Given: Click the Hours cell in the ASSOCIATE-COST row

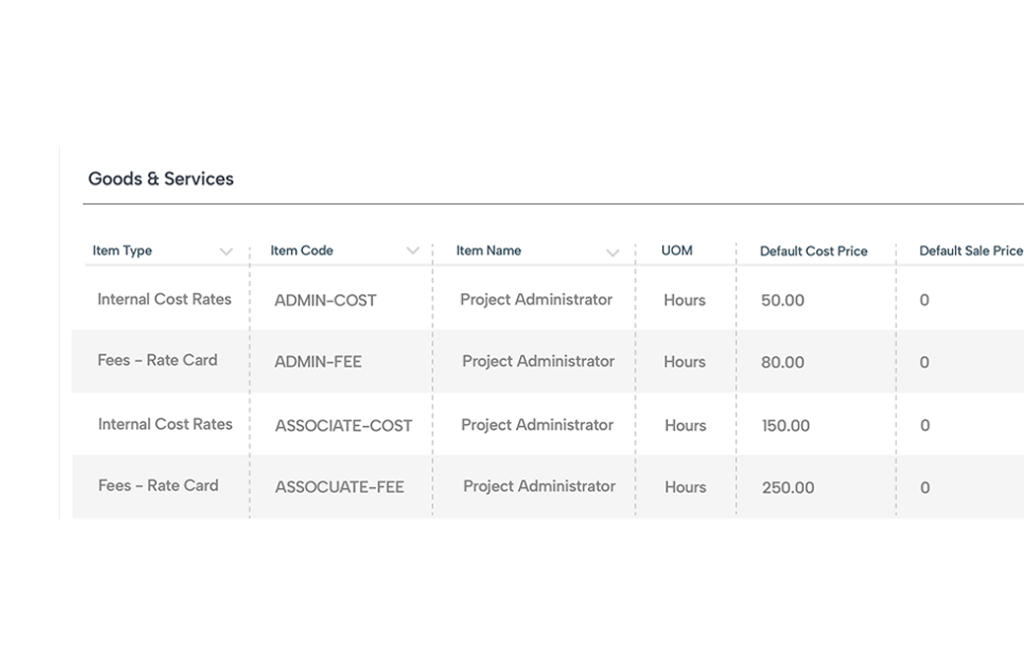Looking at the screenshot, I should pos(685,425).
